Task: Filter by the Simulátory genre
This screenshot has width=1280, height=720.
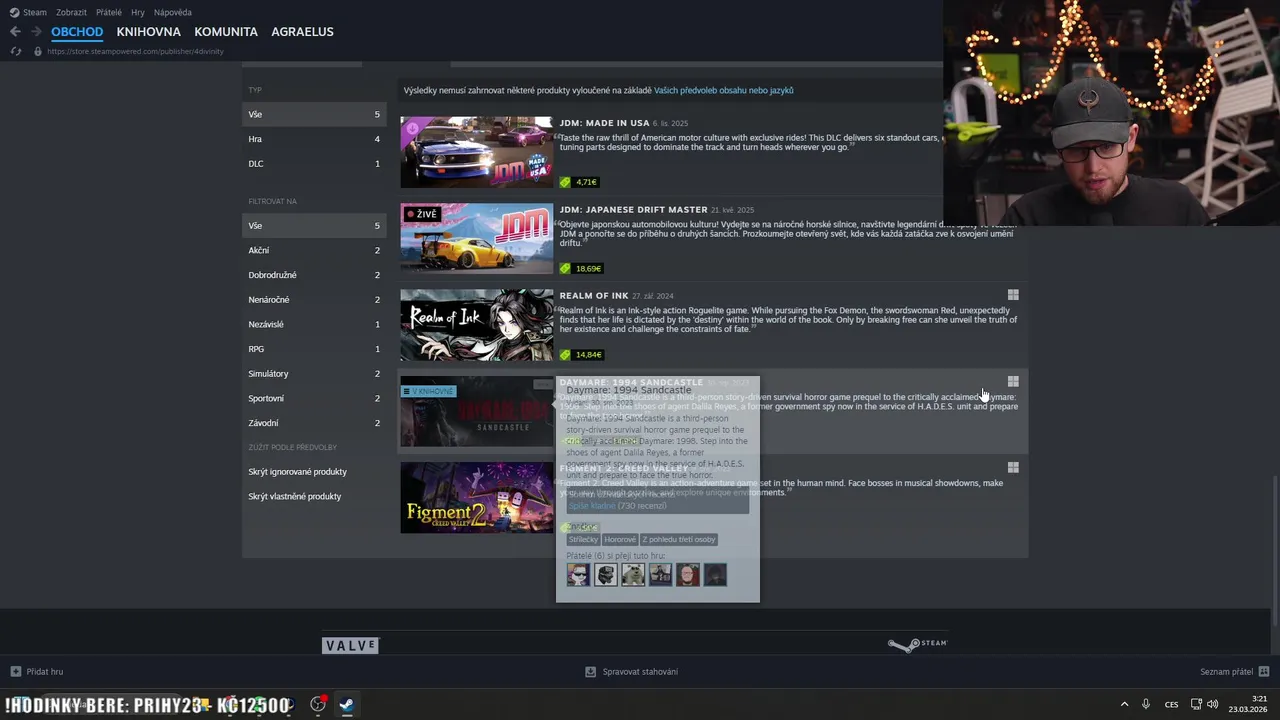Action: click(313, 373)
